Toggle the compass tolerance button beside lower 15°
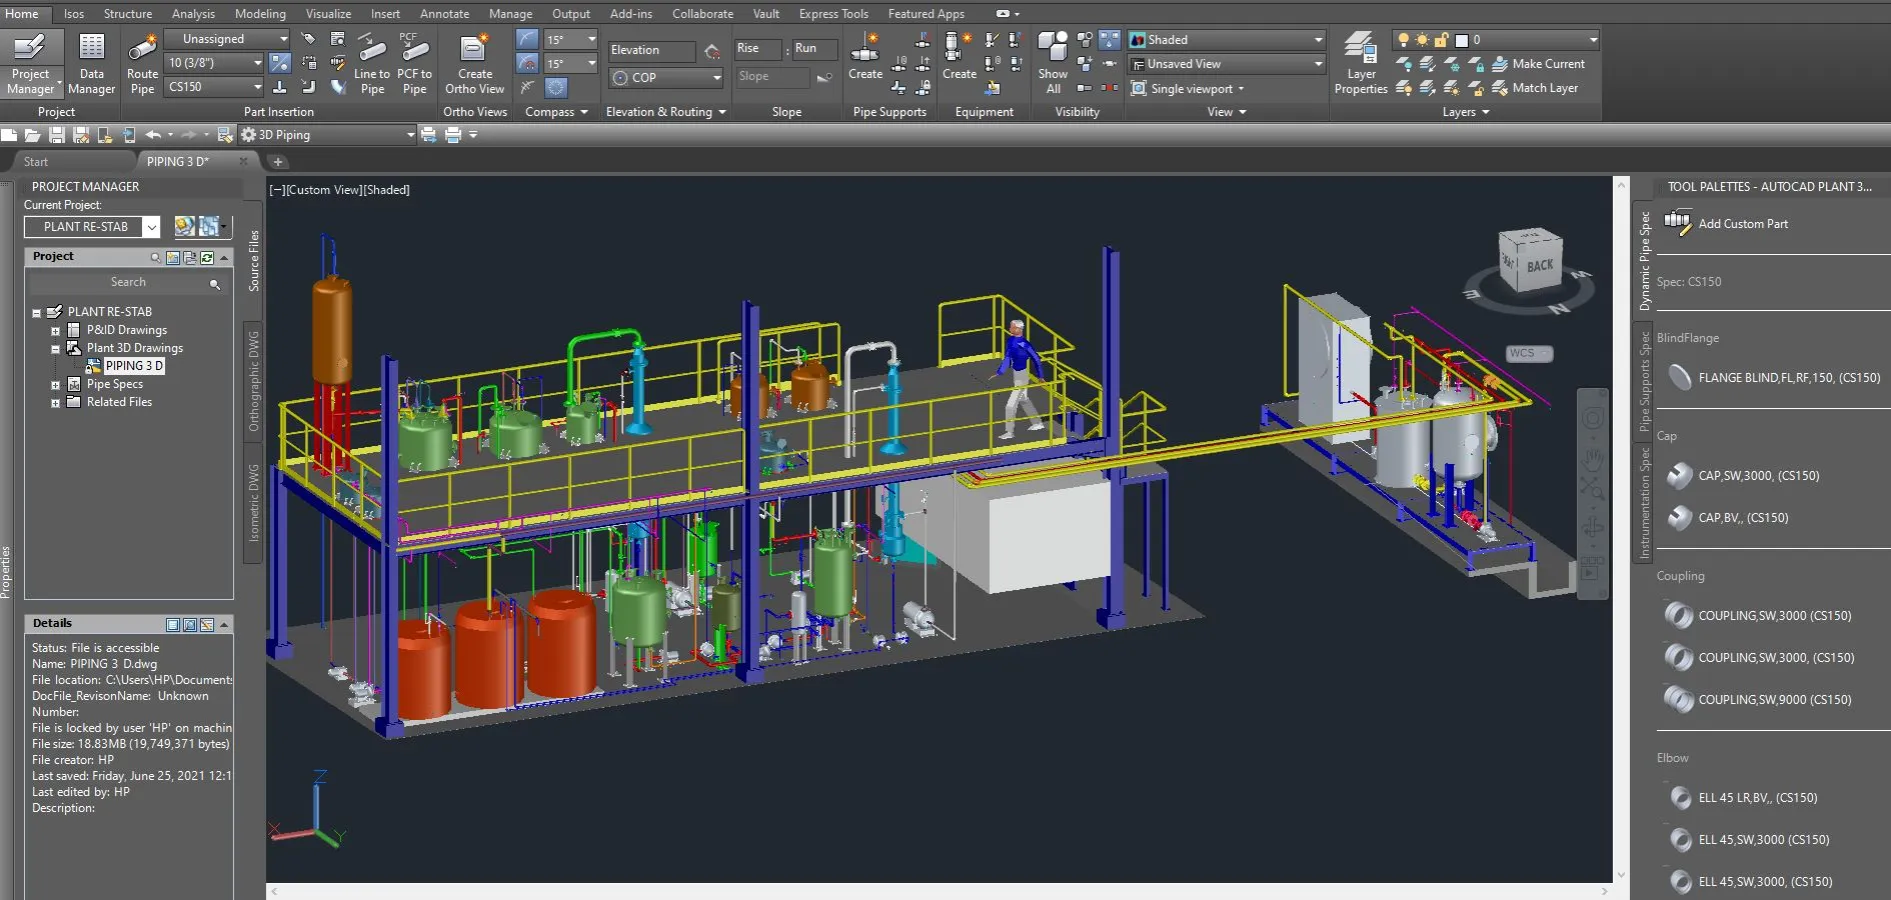Screen dimensions: 1891x900 pyautogui.click(x=527, y=63)
